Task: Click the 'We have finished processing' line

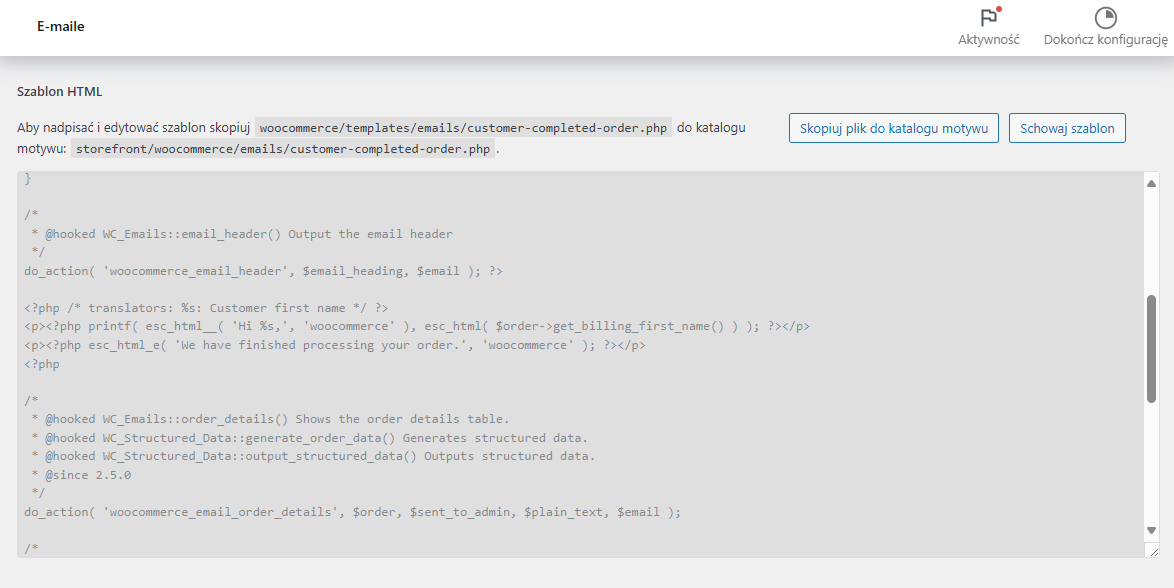Action: [x=335, y=345]
